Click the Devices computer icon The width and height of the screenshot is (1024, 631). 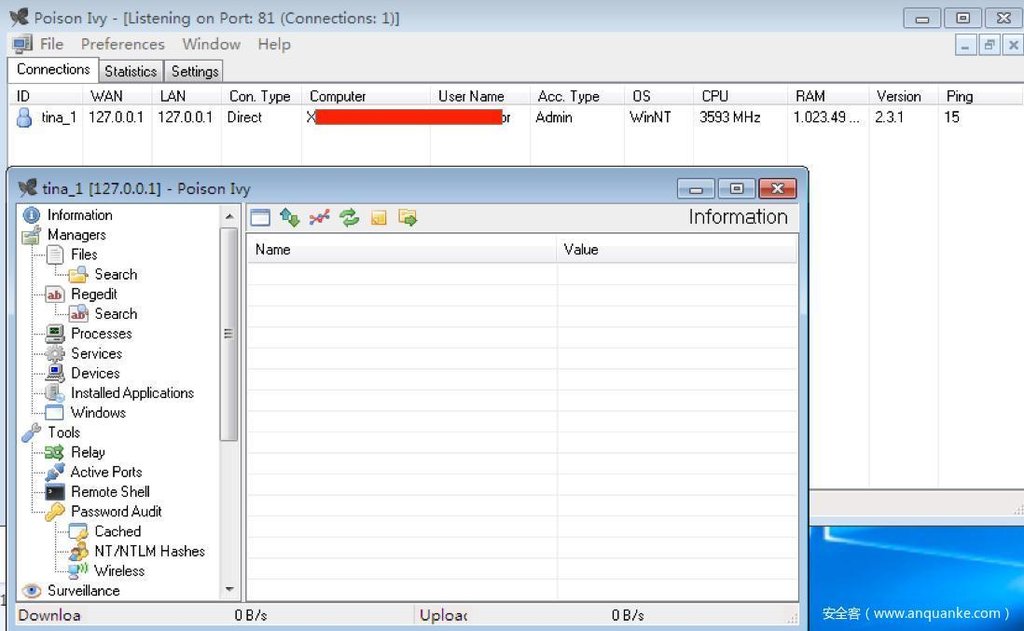pos(56,373)
